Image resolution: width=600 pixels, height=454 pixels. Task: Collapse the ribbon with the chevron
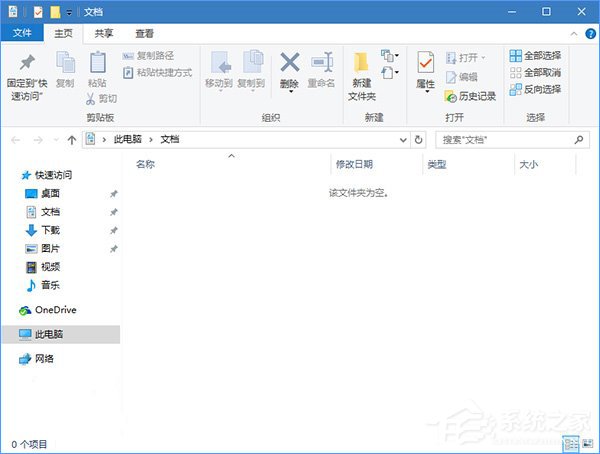point(572,33)
